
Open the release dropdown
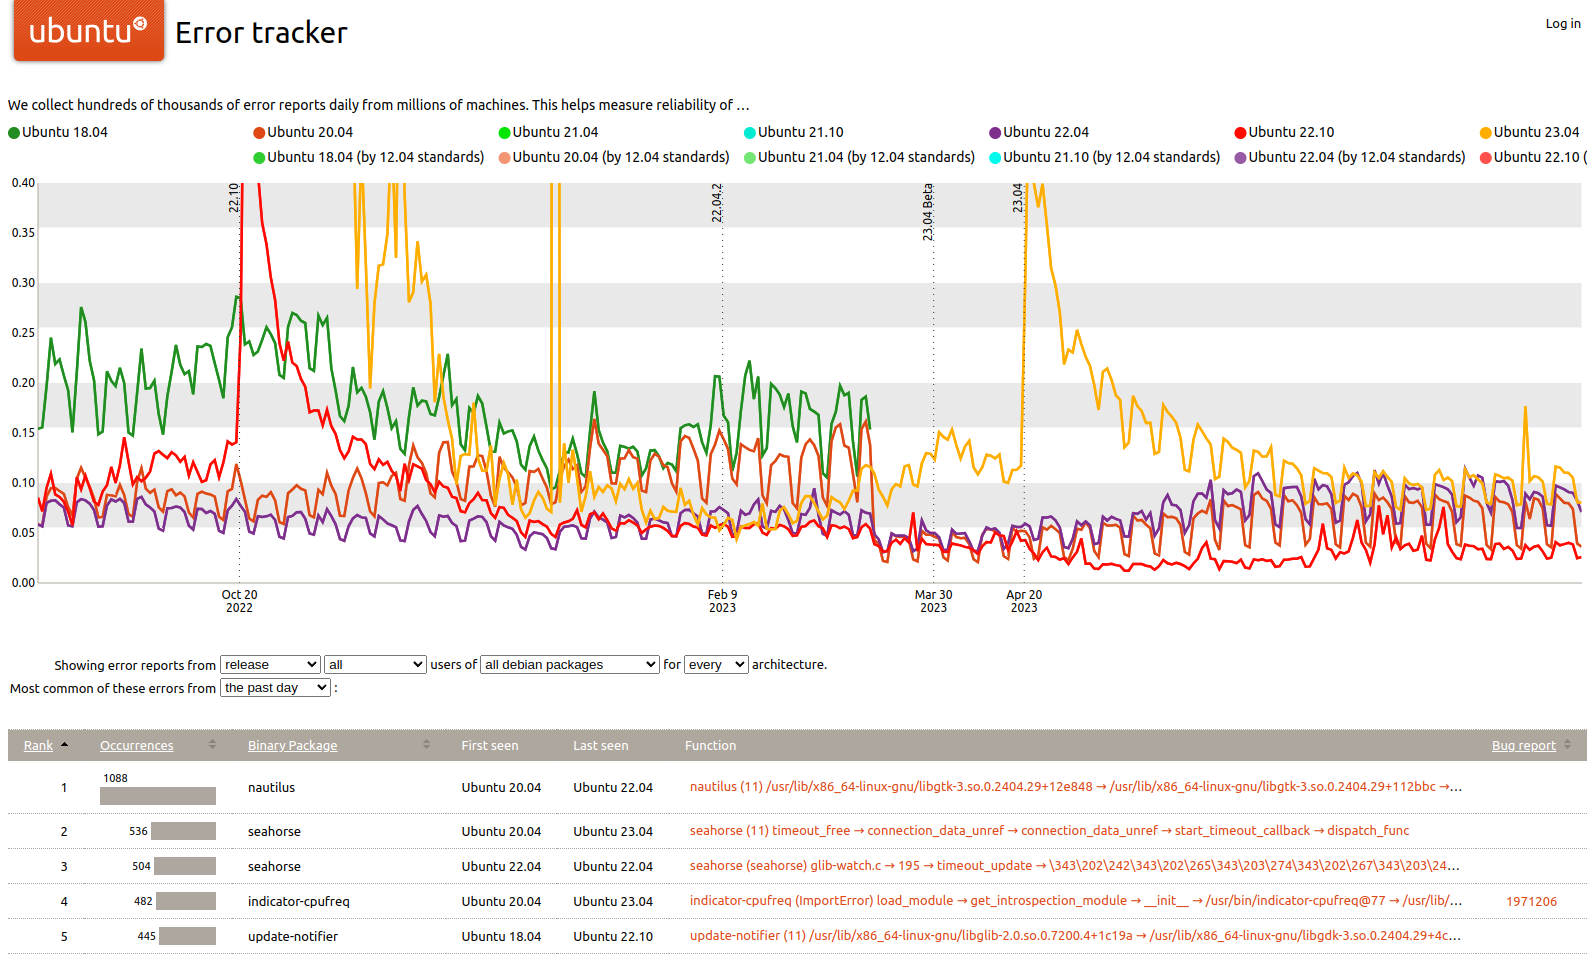click(x=270, y=665)
